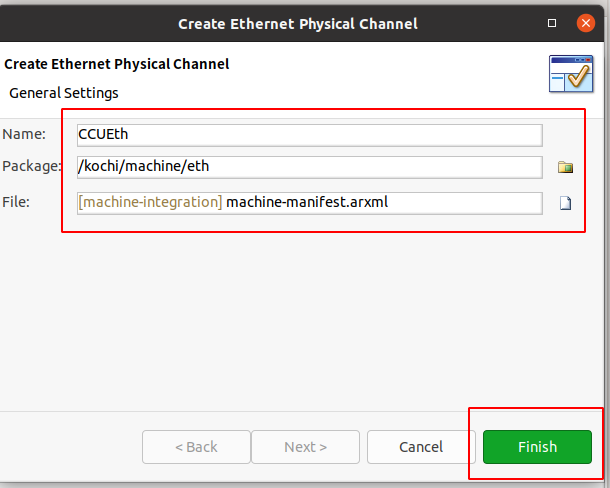Viewport: 610px width, 488px height.
Task: Maximize the Create Ethernet Physical Channel dialog
Action: click(552, 23)
